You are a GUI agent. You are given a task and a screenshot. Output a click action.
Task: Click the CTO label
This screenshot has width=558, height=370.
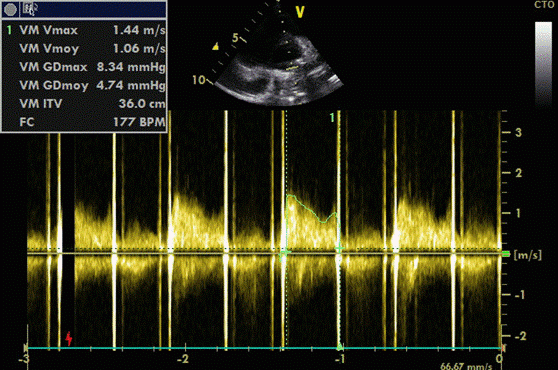[544, 5]
